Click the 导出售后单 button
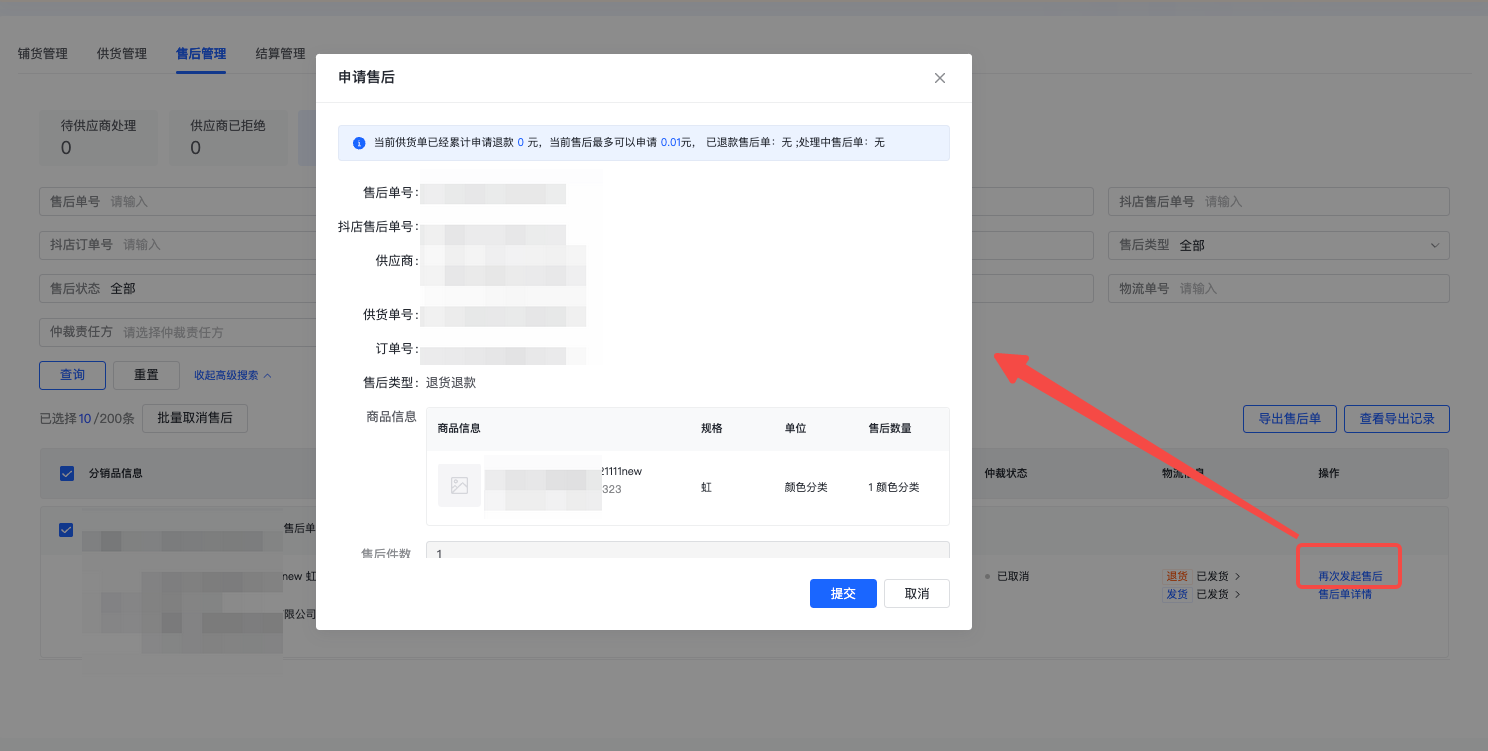Screen dimensions: 1488x751 (x=1289, y=419)
